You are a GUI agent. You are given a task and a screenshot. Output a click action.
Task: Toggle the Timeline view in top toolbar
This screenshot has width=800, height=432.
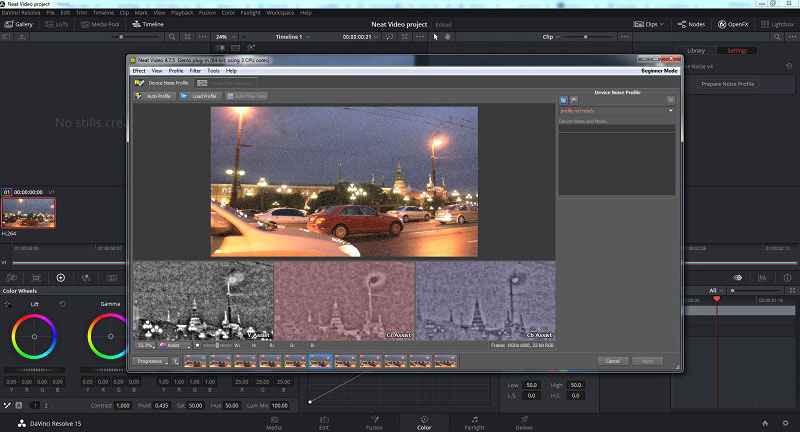[x=148, y=24]
